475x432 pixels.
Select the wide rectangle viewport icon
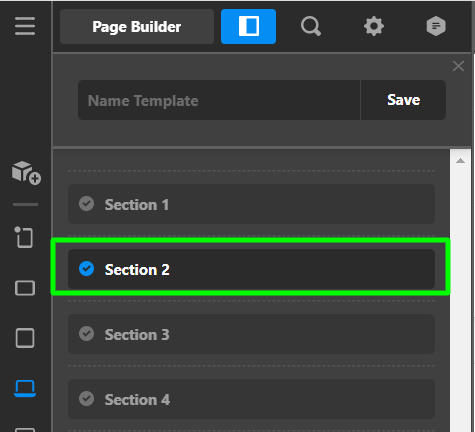[25, 288]
